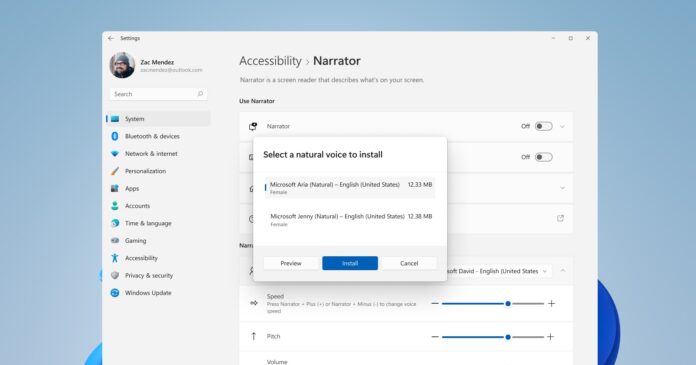The width and height of the screenshot is (696, 365).
Task: Click the Preview button in dialog
Action: point(291,263)
